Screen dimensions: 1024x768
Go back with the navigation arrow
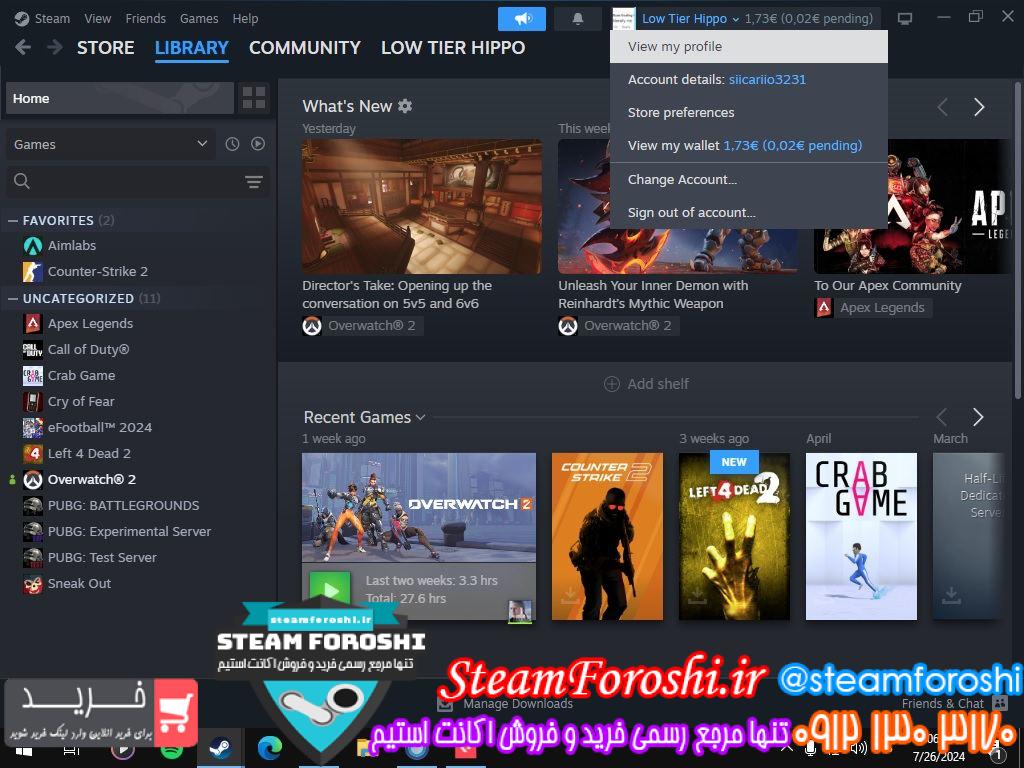pos(23,48)
